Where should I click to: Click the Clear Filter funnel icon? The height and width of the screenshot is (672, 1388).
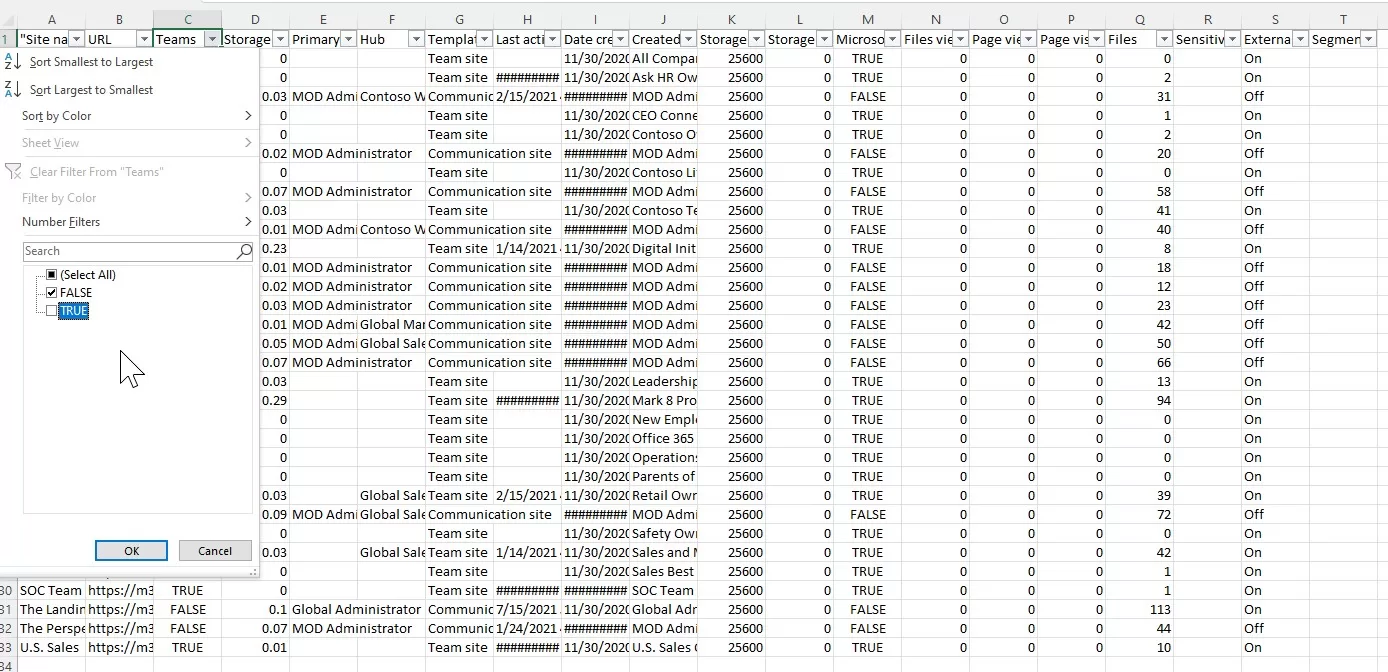[13, 171]
